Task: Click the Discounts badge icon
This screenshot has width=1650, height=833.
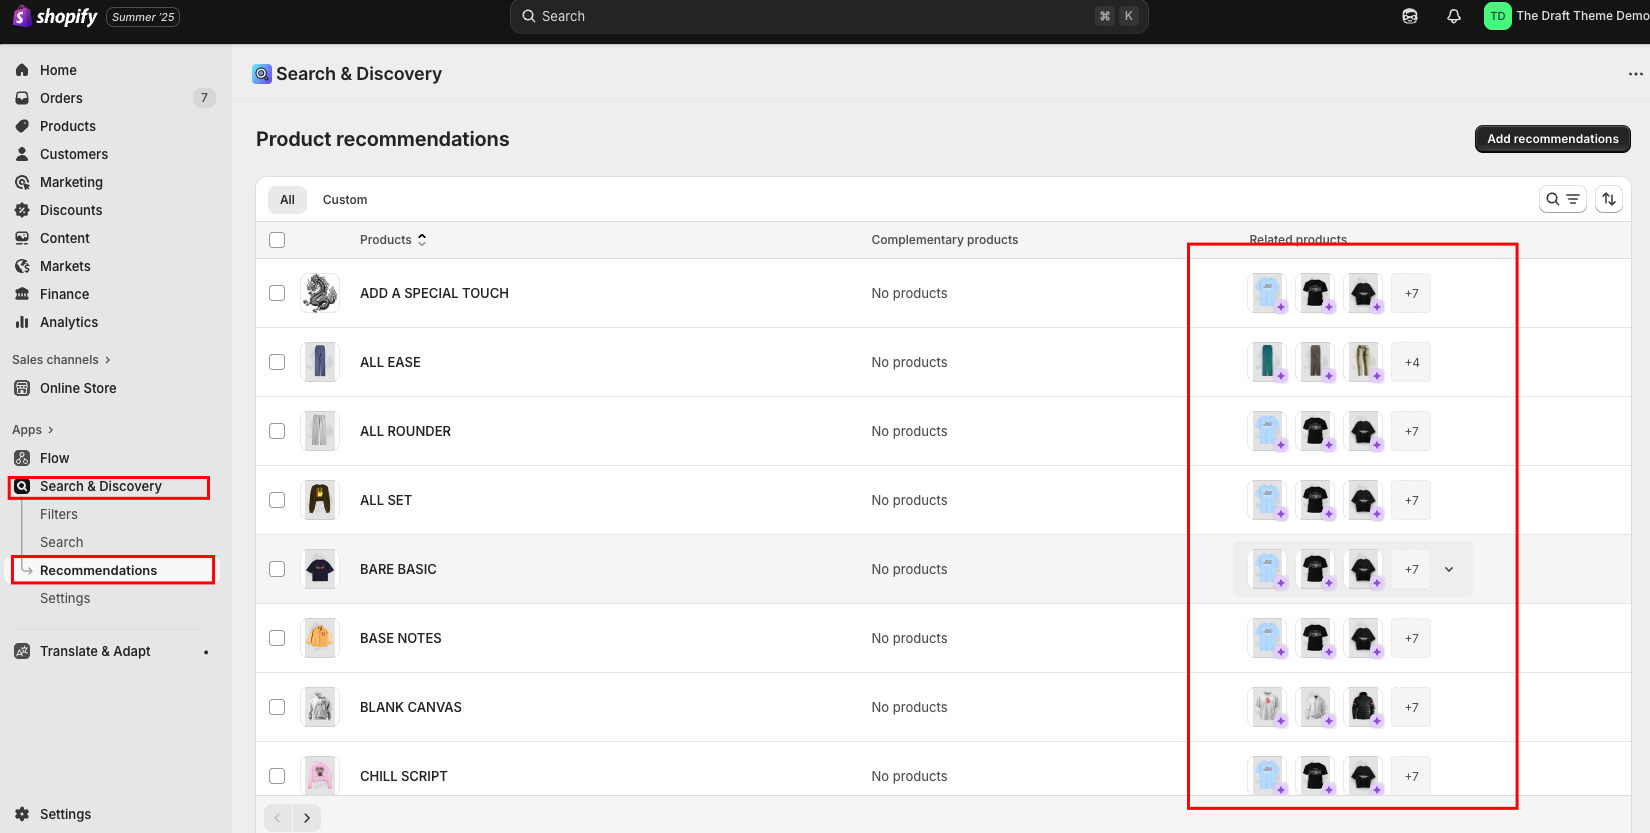Action: click(22, 210)
